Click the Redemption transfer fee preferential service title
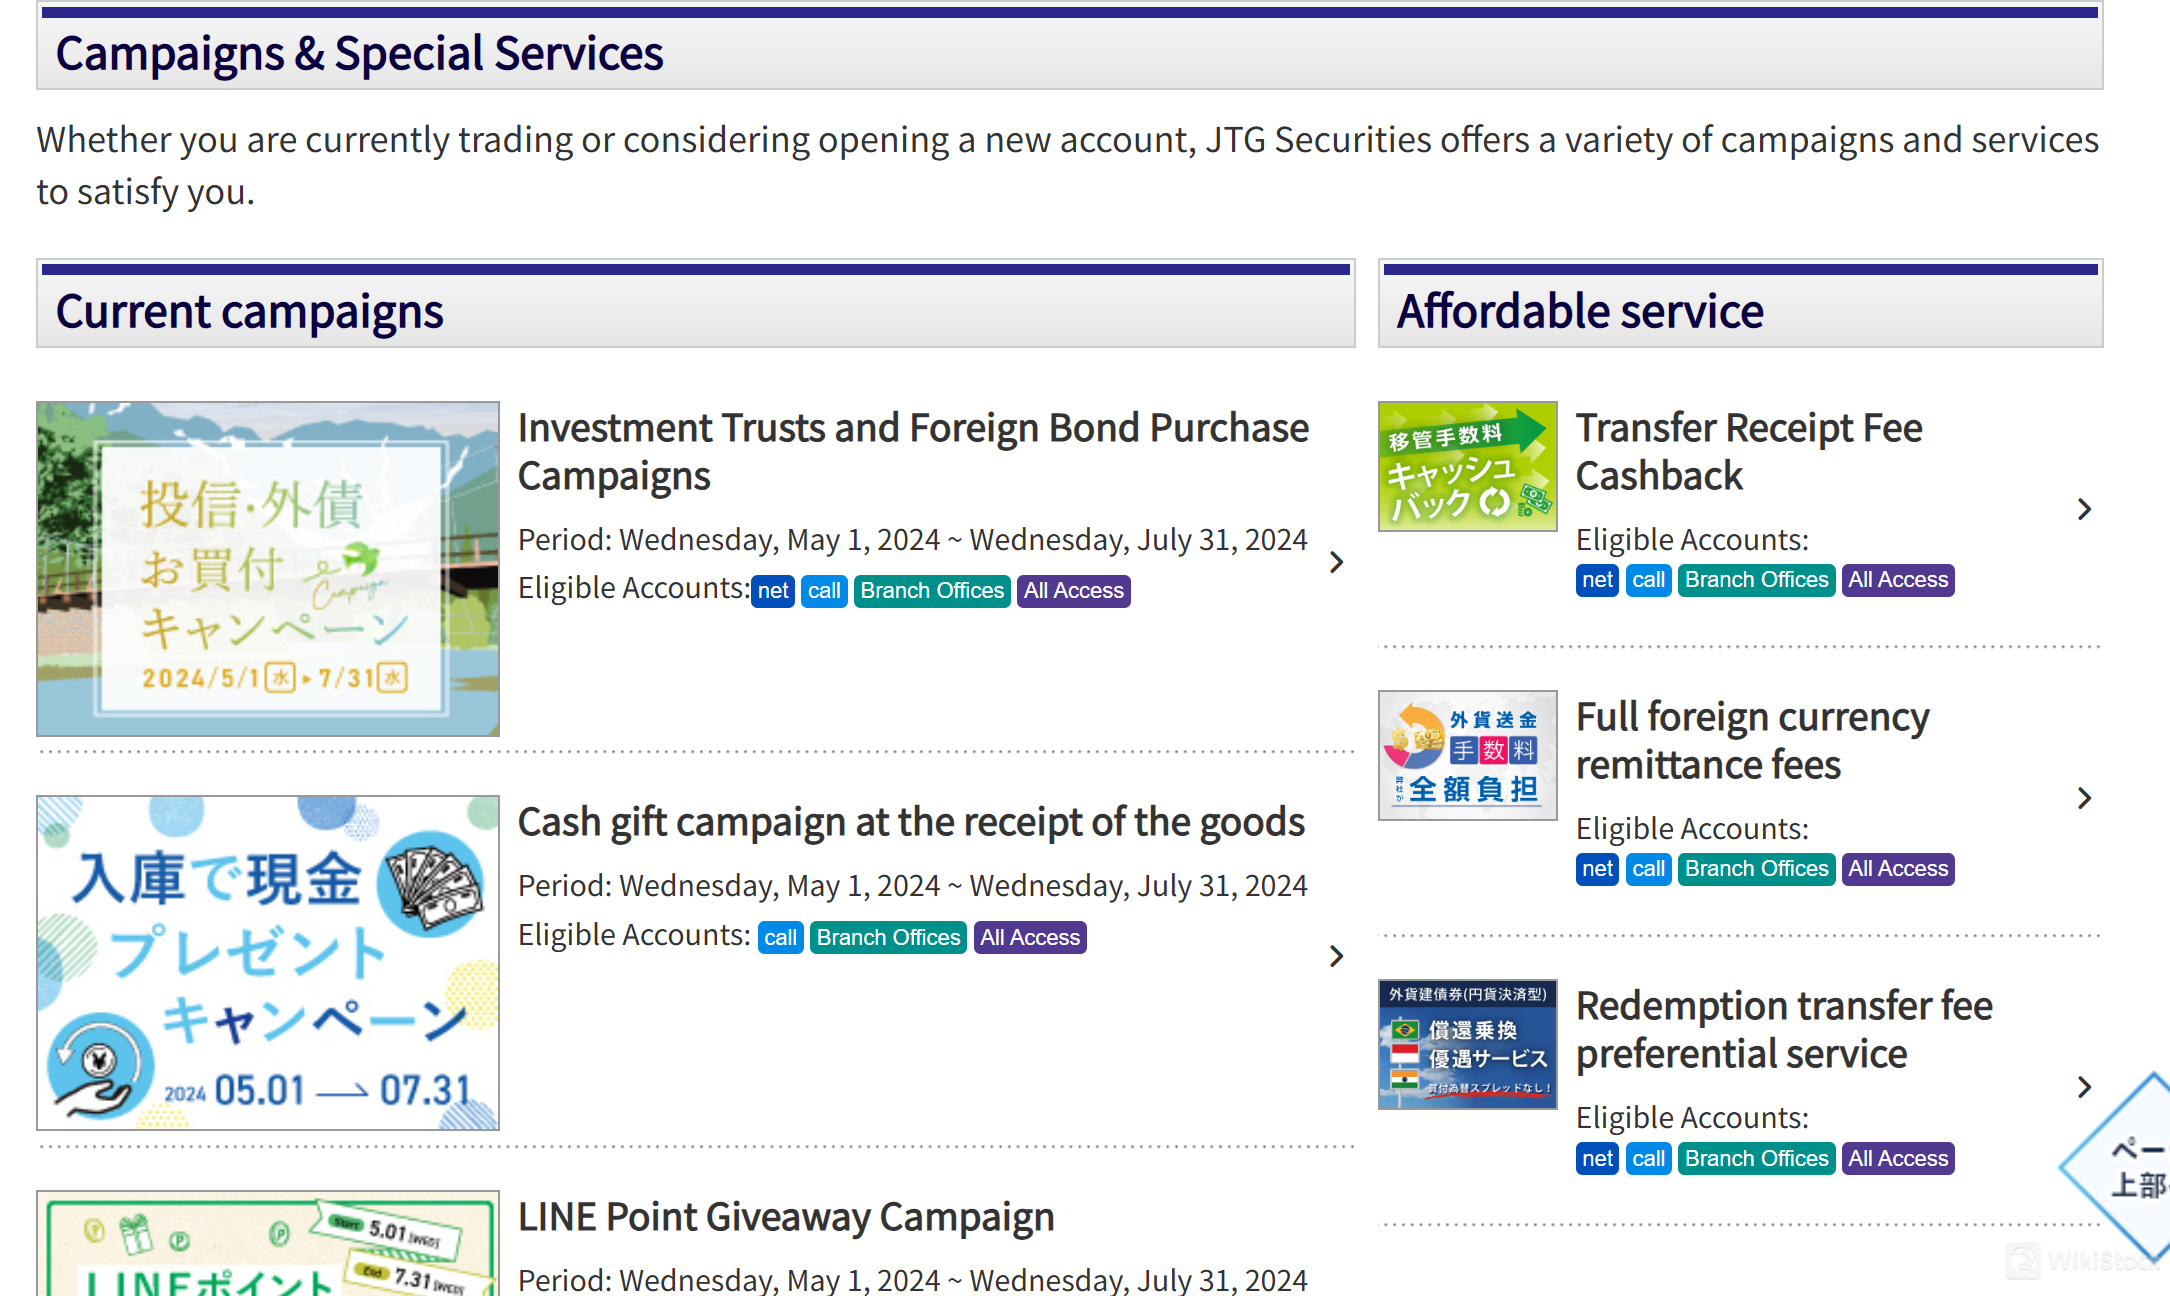This screenshot has height=1296, width=2170. coord(1784,1030)
